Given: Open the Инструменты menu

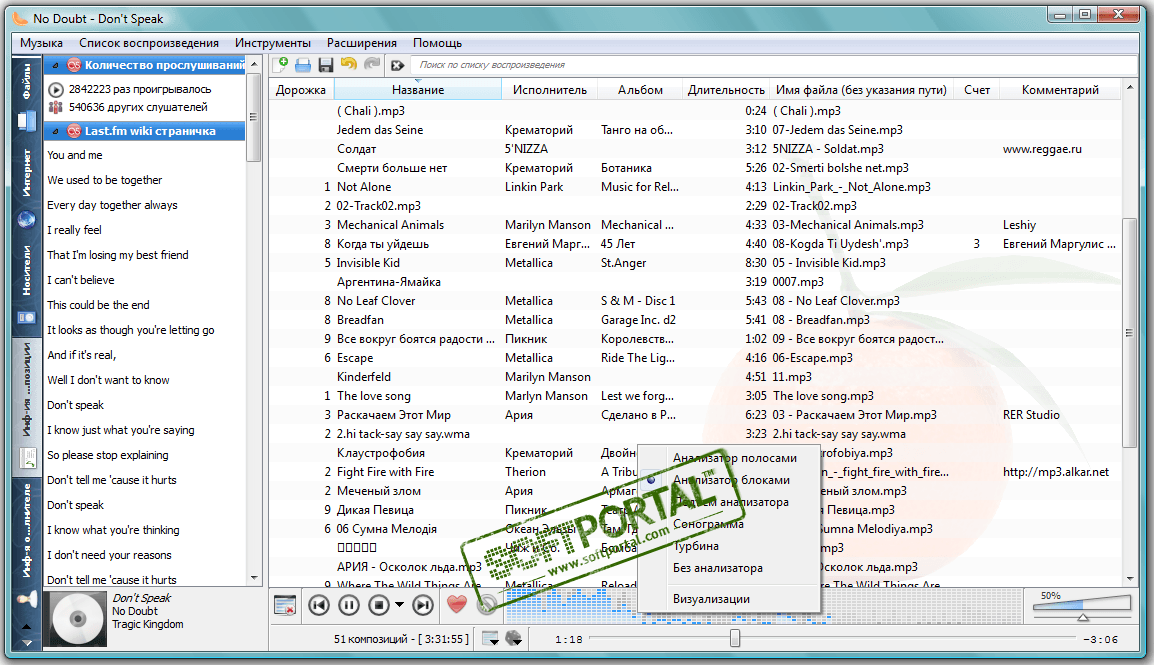Looking at the screenshot, I should [x=273, y=43].
